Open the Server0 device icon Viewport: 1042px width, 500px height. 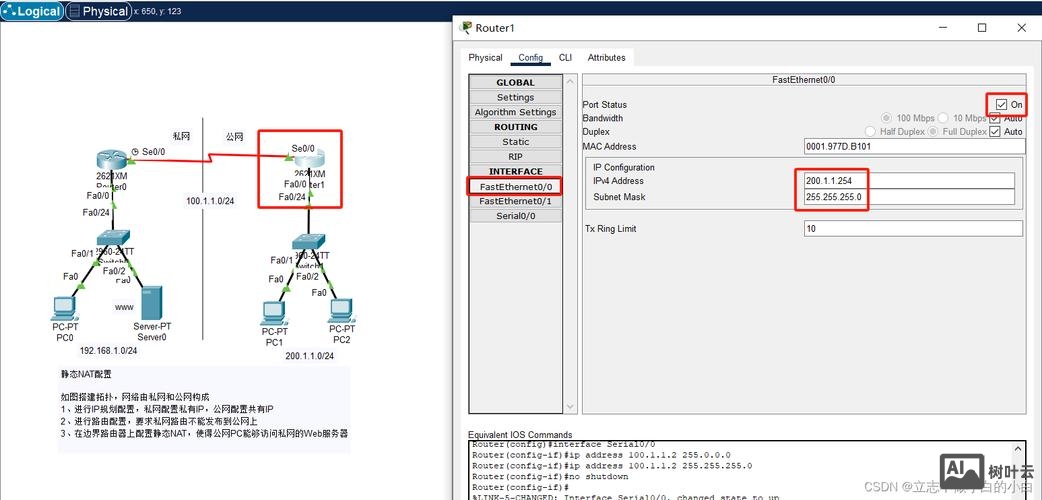point(151,303)
